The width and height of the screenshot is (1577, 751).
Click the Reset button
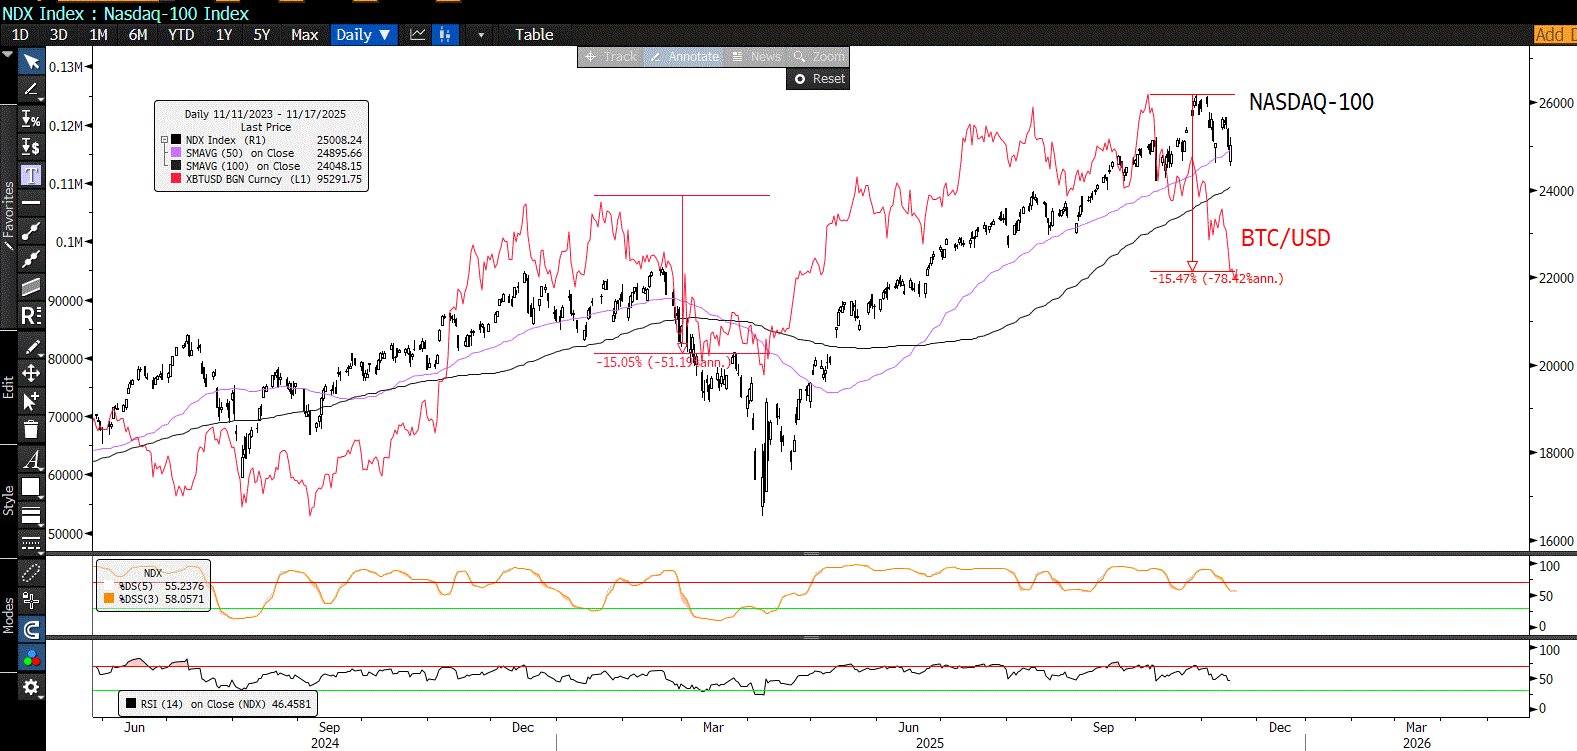pyautogui.click(x=819, y=79)
